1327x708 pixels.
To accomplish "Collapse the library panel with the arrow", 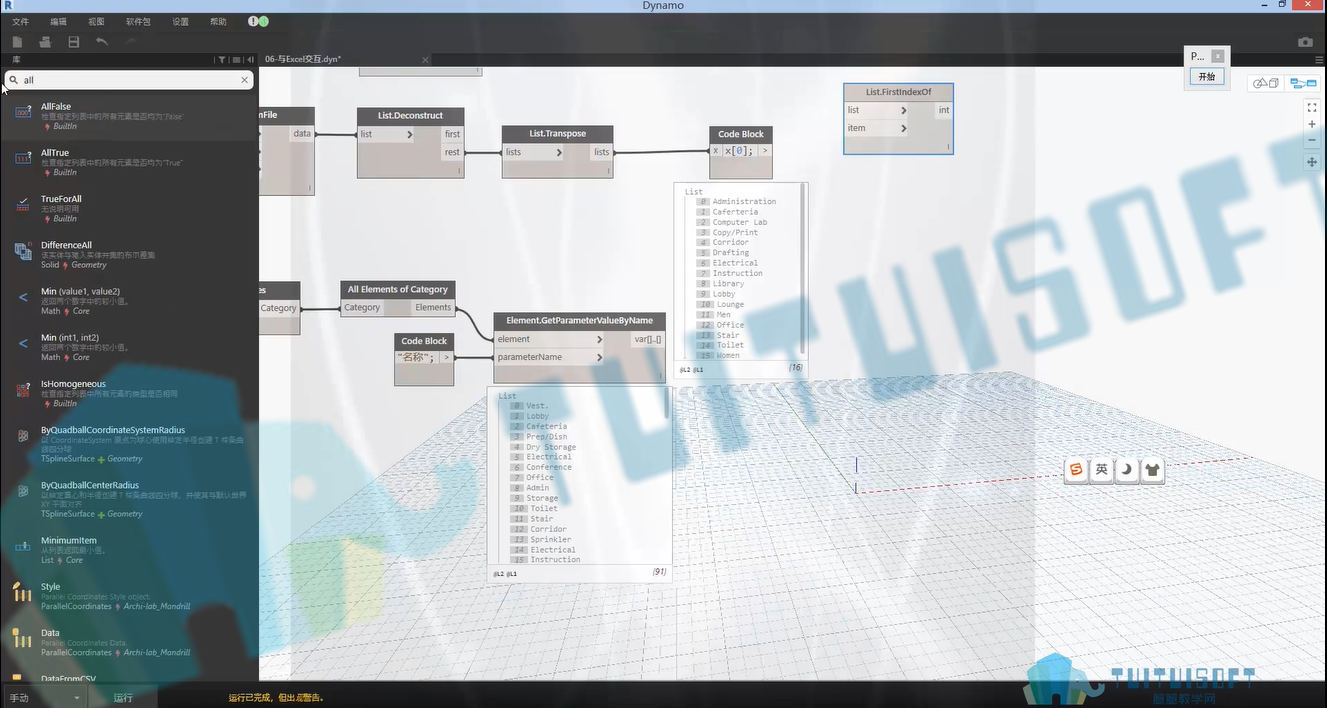I will click(x=250, y=60).
